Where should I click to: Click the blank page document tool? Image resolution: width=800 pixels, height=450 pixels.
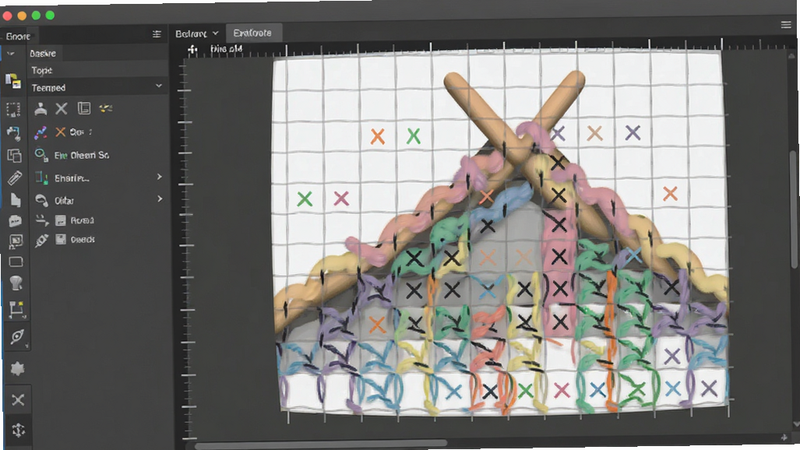pyautogui.click(x=15, y=200)
